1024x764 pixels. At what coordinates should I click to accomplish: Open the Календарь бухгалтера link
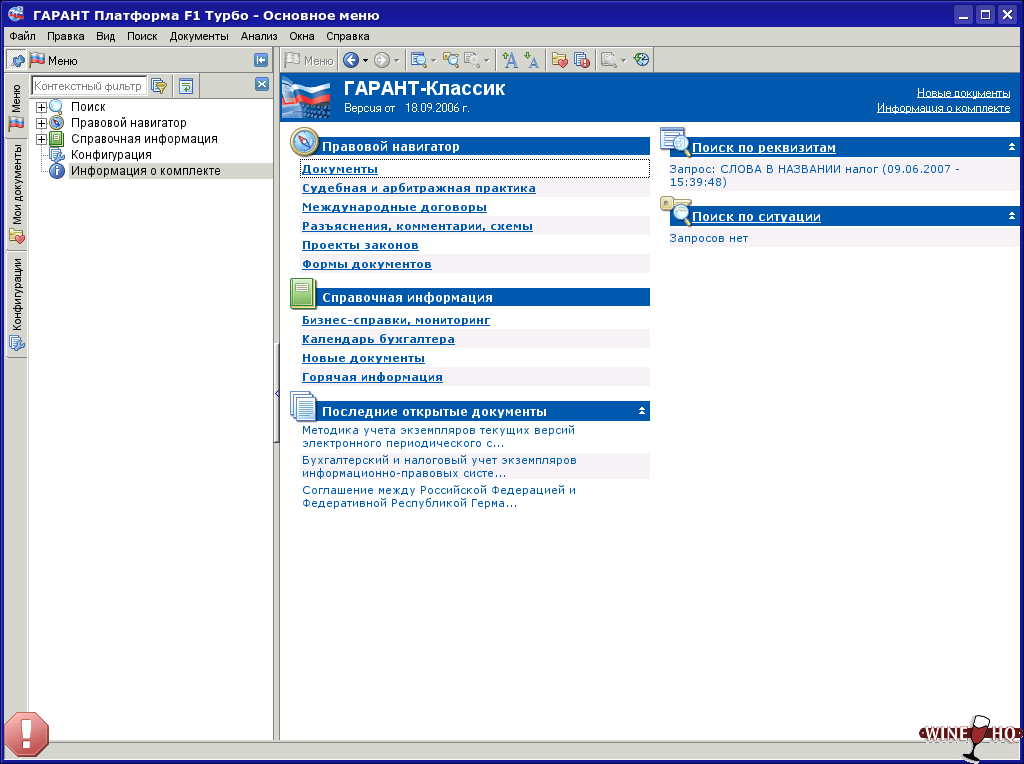coord(378,339)
